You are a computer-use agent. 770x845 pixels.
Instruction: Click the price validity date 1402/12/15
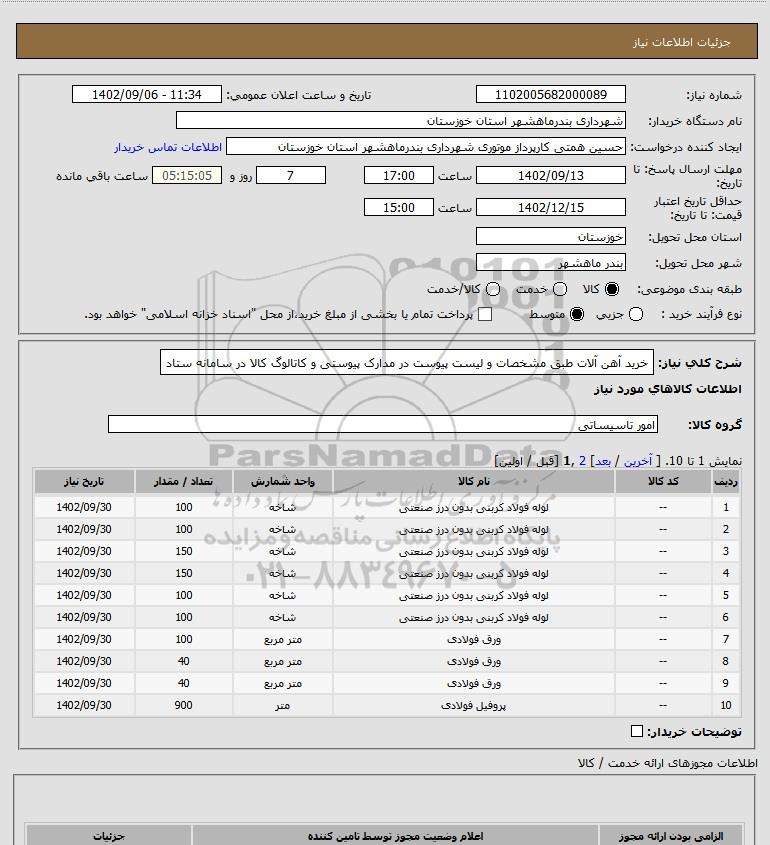click(551, 207)
